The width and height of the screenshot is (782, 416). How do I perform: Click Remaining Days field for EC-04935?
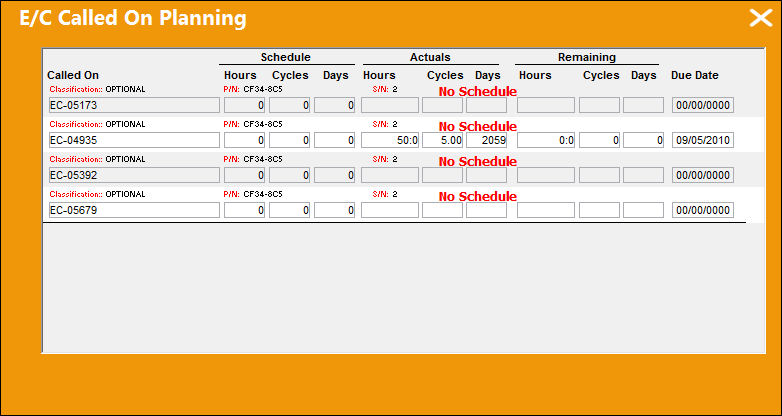click(643, 140)
